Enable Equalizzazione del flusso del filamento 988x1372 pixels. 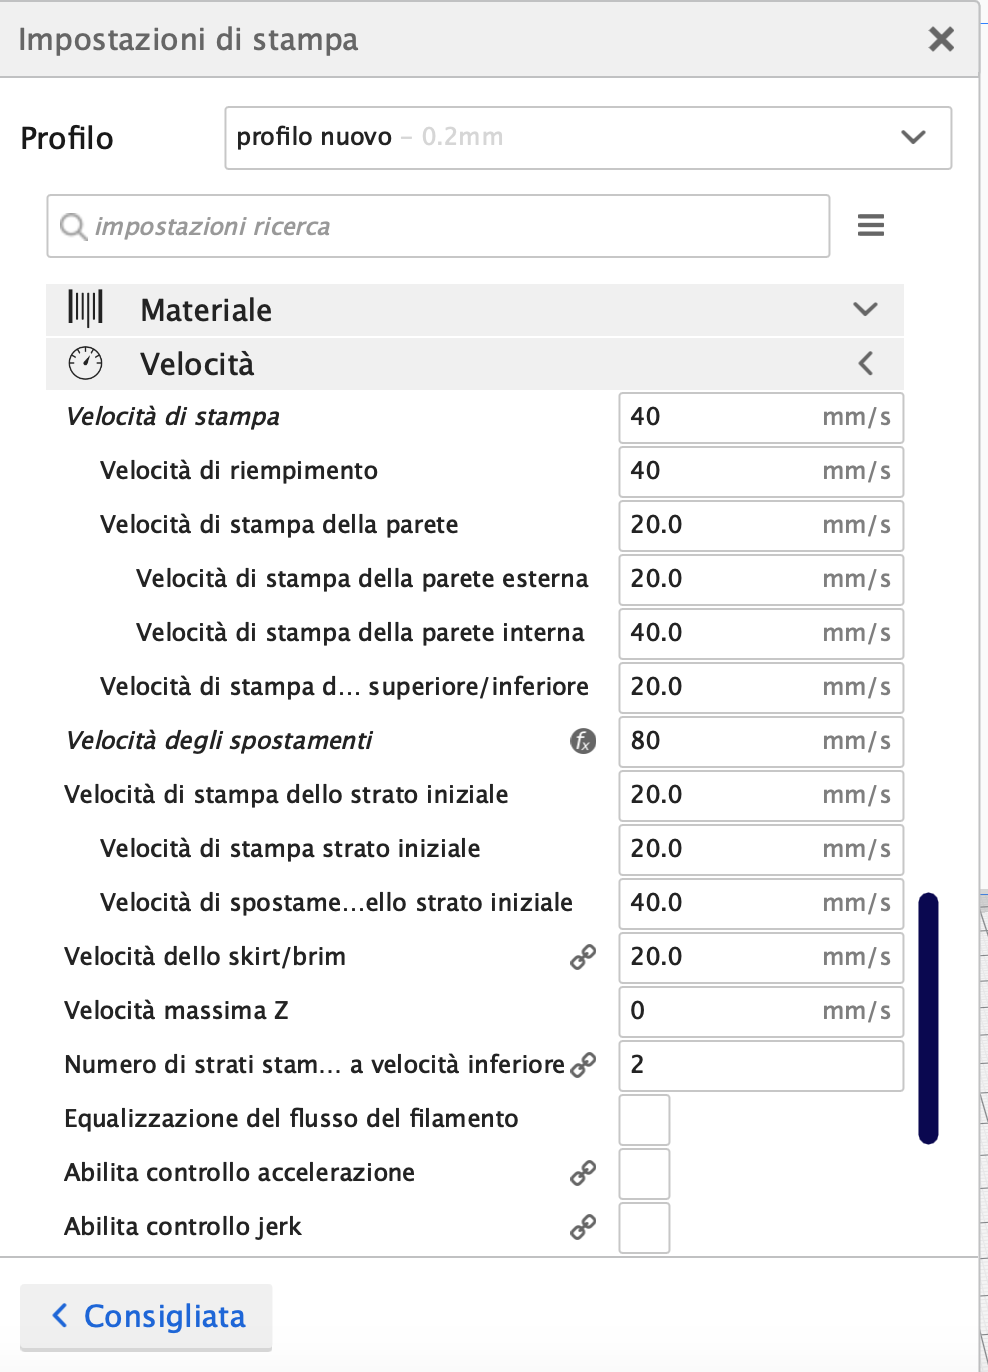coord(644,1120)
